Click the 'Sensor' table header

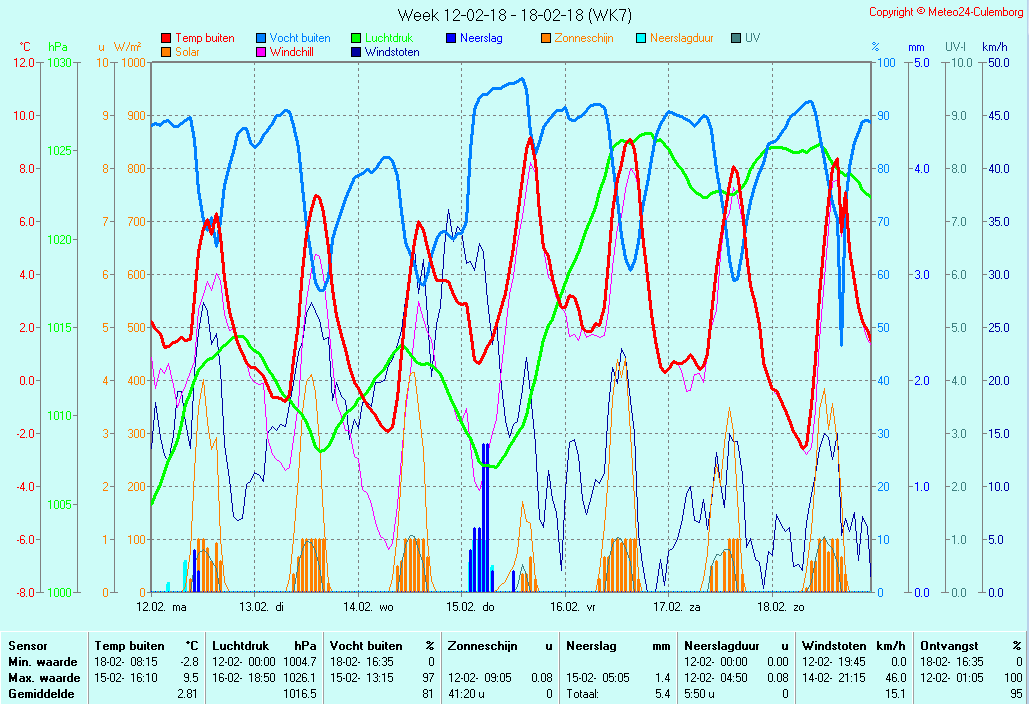pyautogui.click(x=28, y=646)
